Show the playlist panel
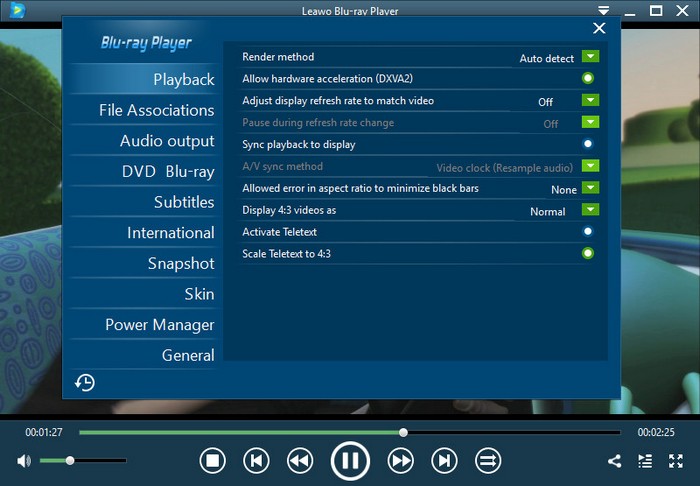Image resolution: width=700 pixels, height=486 pixels. pos(645,461)
